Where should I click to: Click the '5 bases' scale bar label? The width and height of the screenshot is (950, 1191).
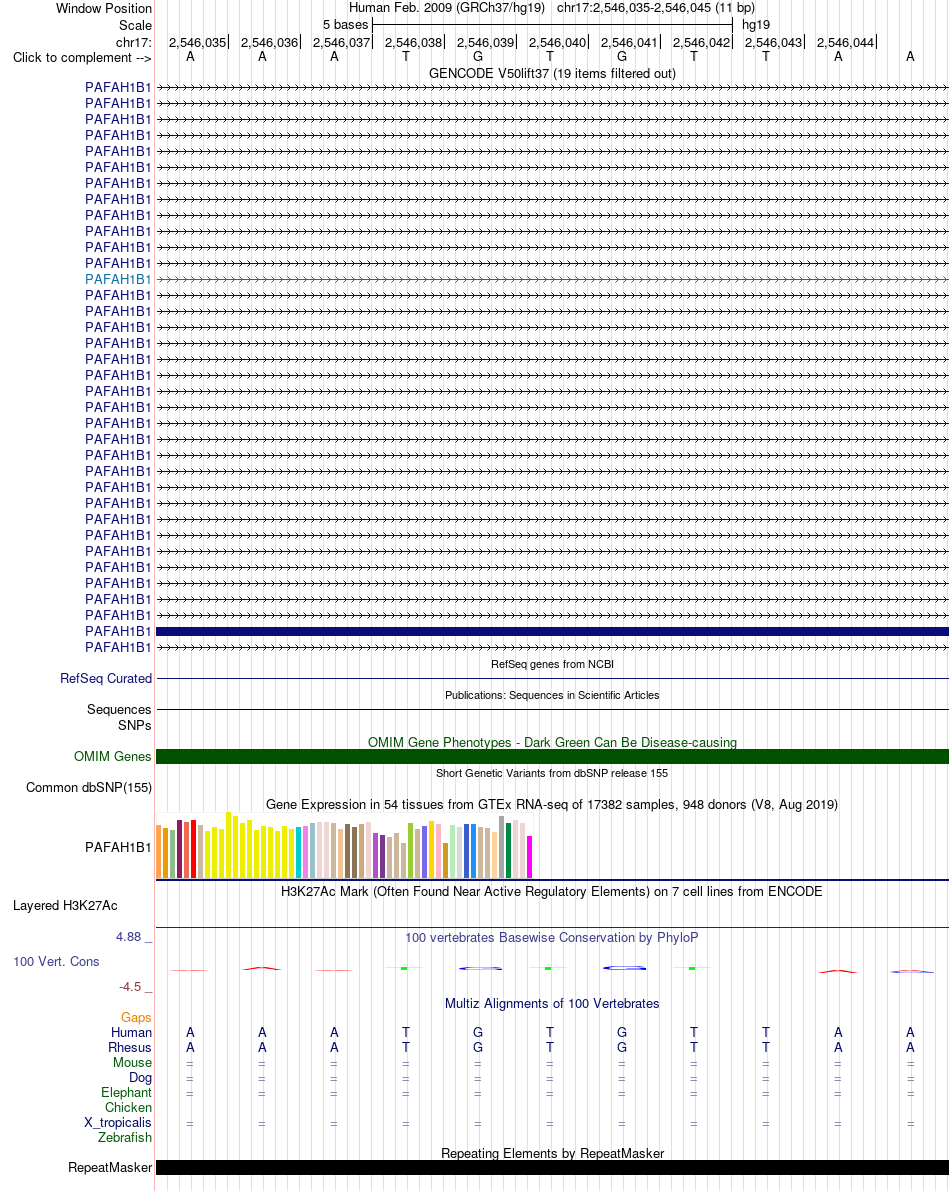tap(346, 24)
